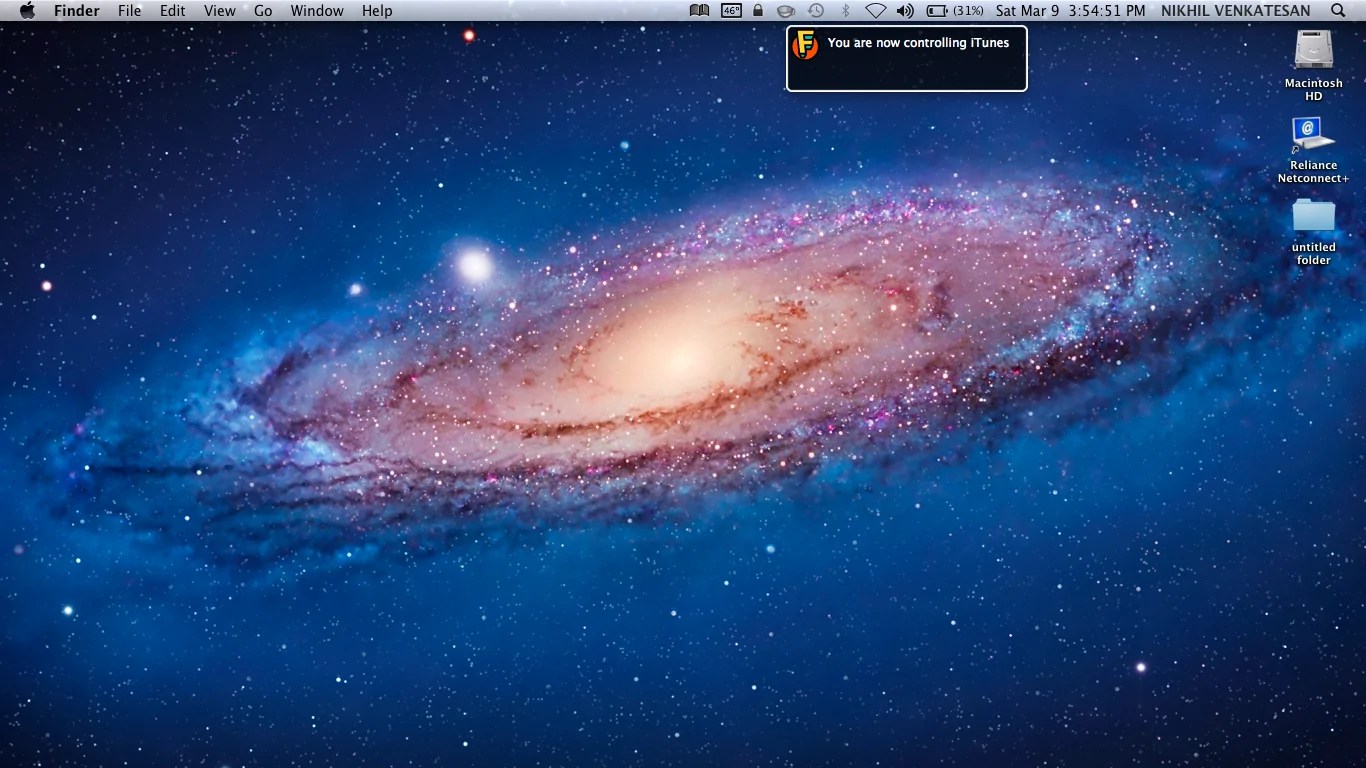The width and height of the screenshot is (1366, 768).
Task: Click the (31%) battery percentage text
Action: coord(968,11)
